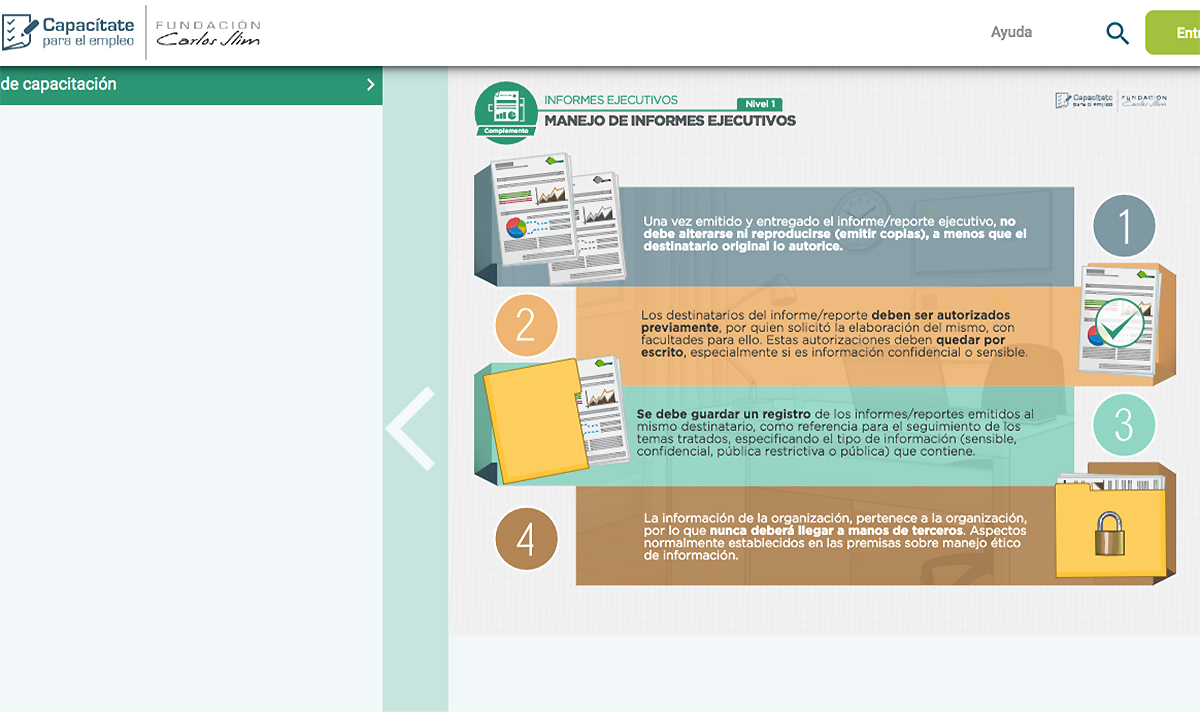1200x712 pixels.
Task: Click the teal number 3 circle
Action: tap(1124, 426)
